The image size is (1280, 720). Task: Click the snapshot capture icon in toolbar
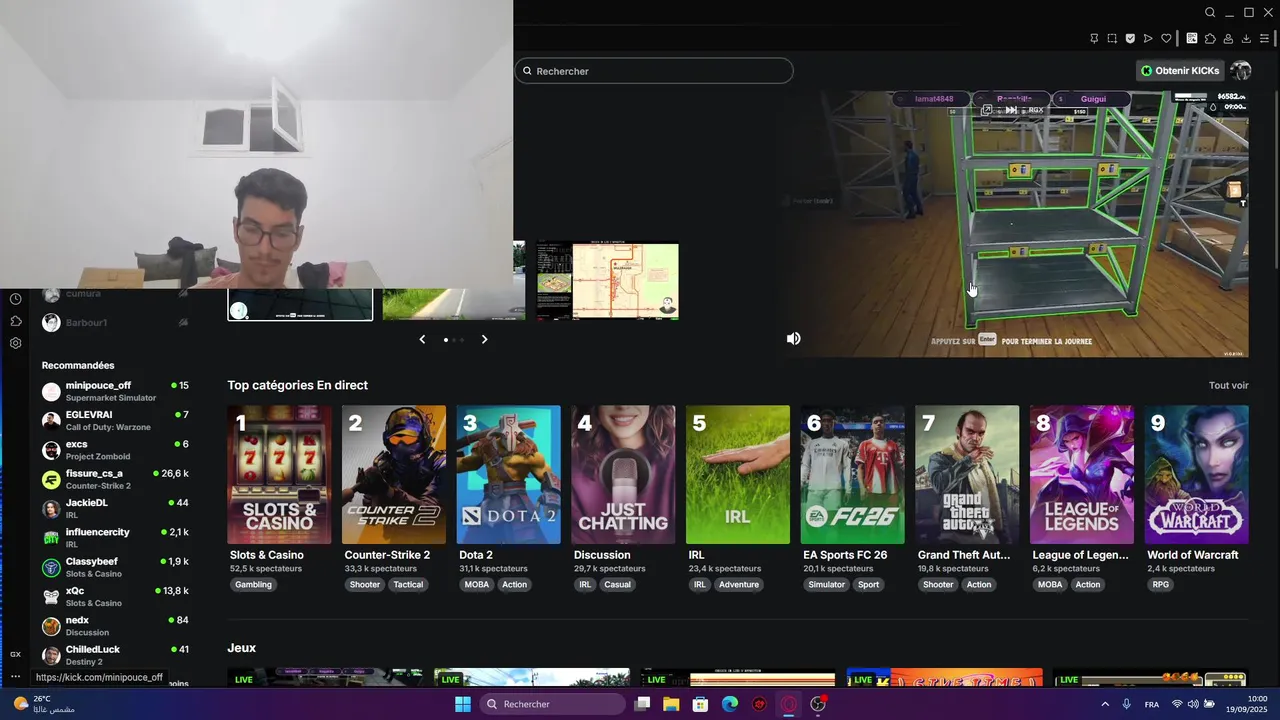1112,39
